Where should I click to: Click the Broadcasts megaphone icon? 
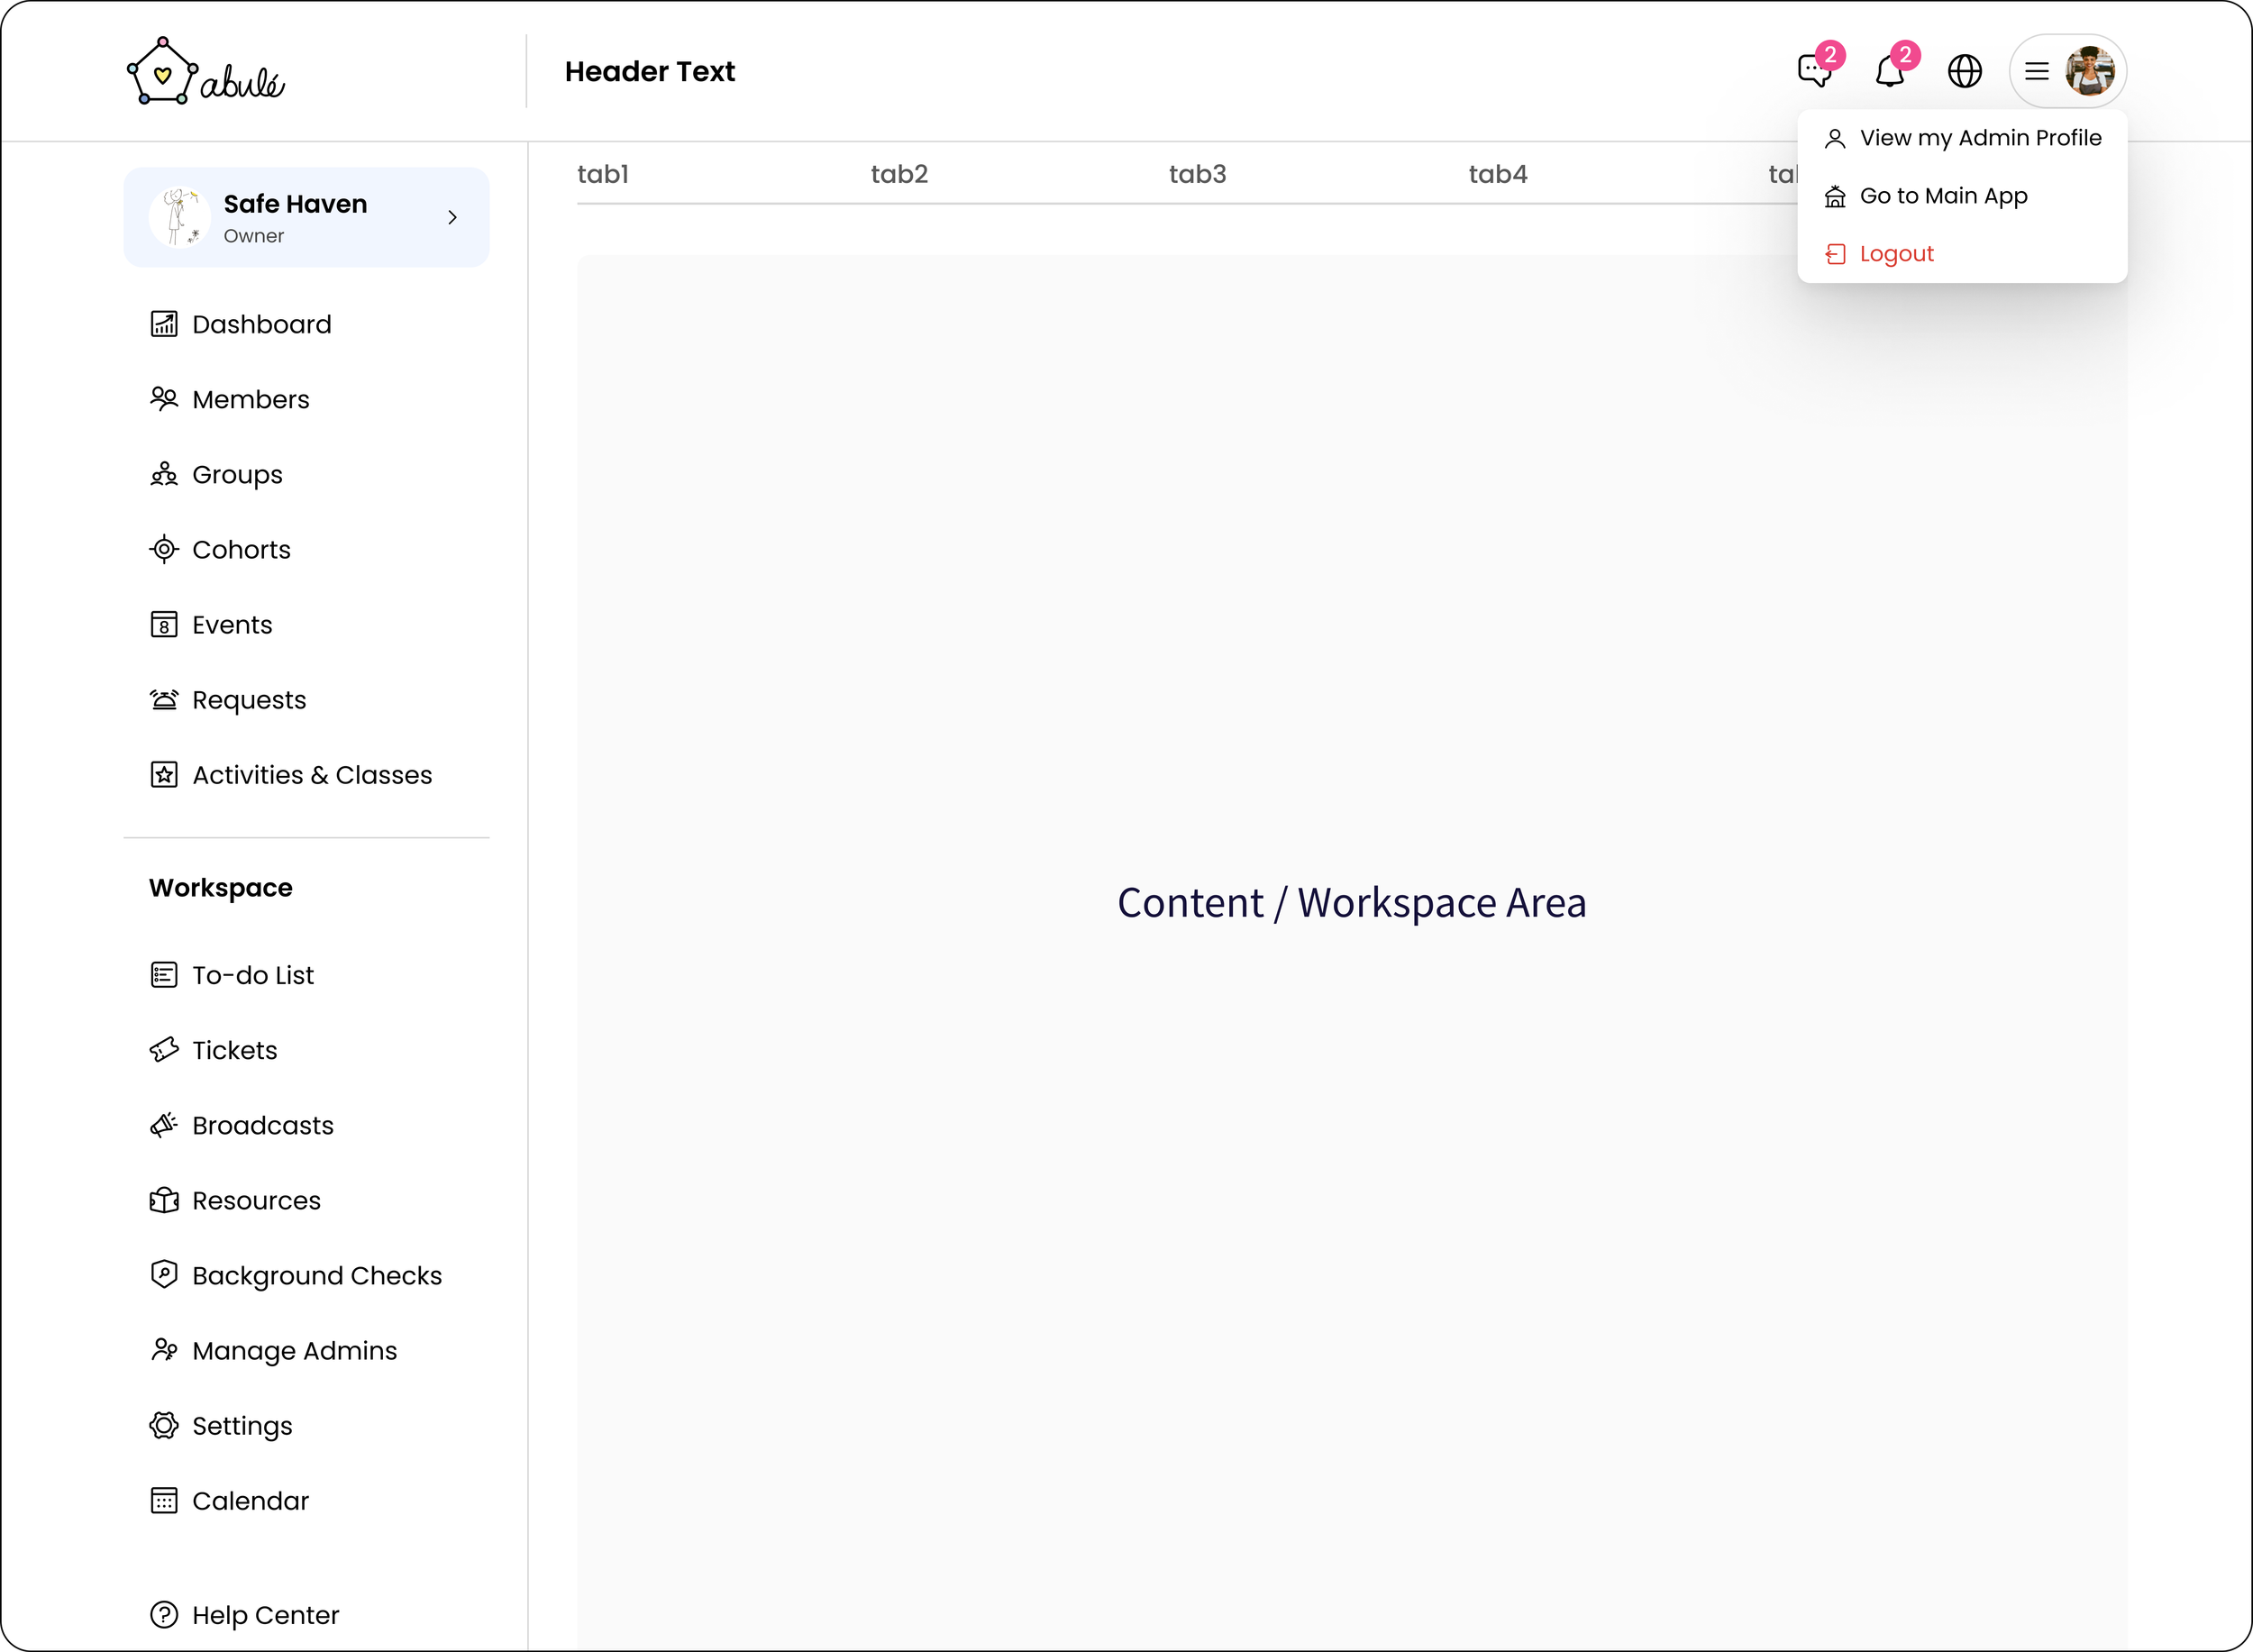pyautogui.click(x=164, y=1125)
